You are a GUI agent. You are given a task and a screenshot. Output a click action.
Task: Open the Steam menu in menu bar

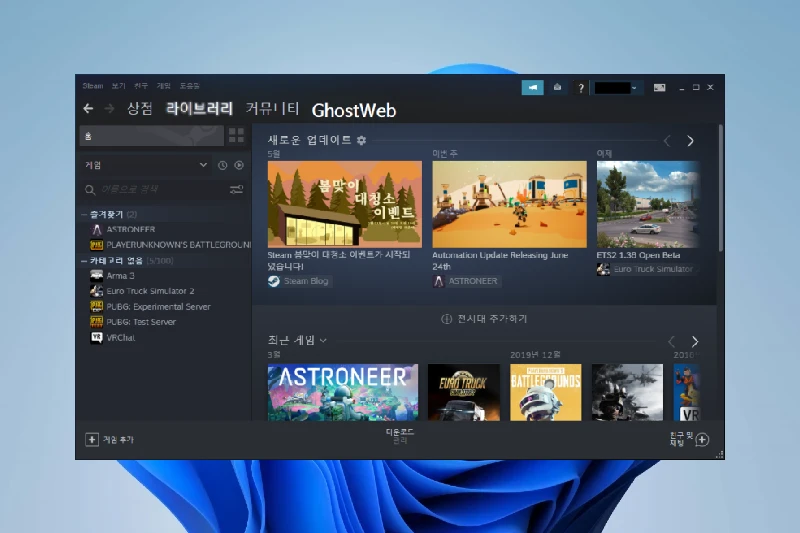pyautogui.click(x=93, y=86)
